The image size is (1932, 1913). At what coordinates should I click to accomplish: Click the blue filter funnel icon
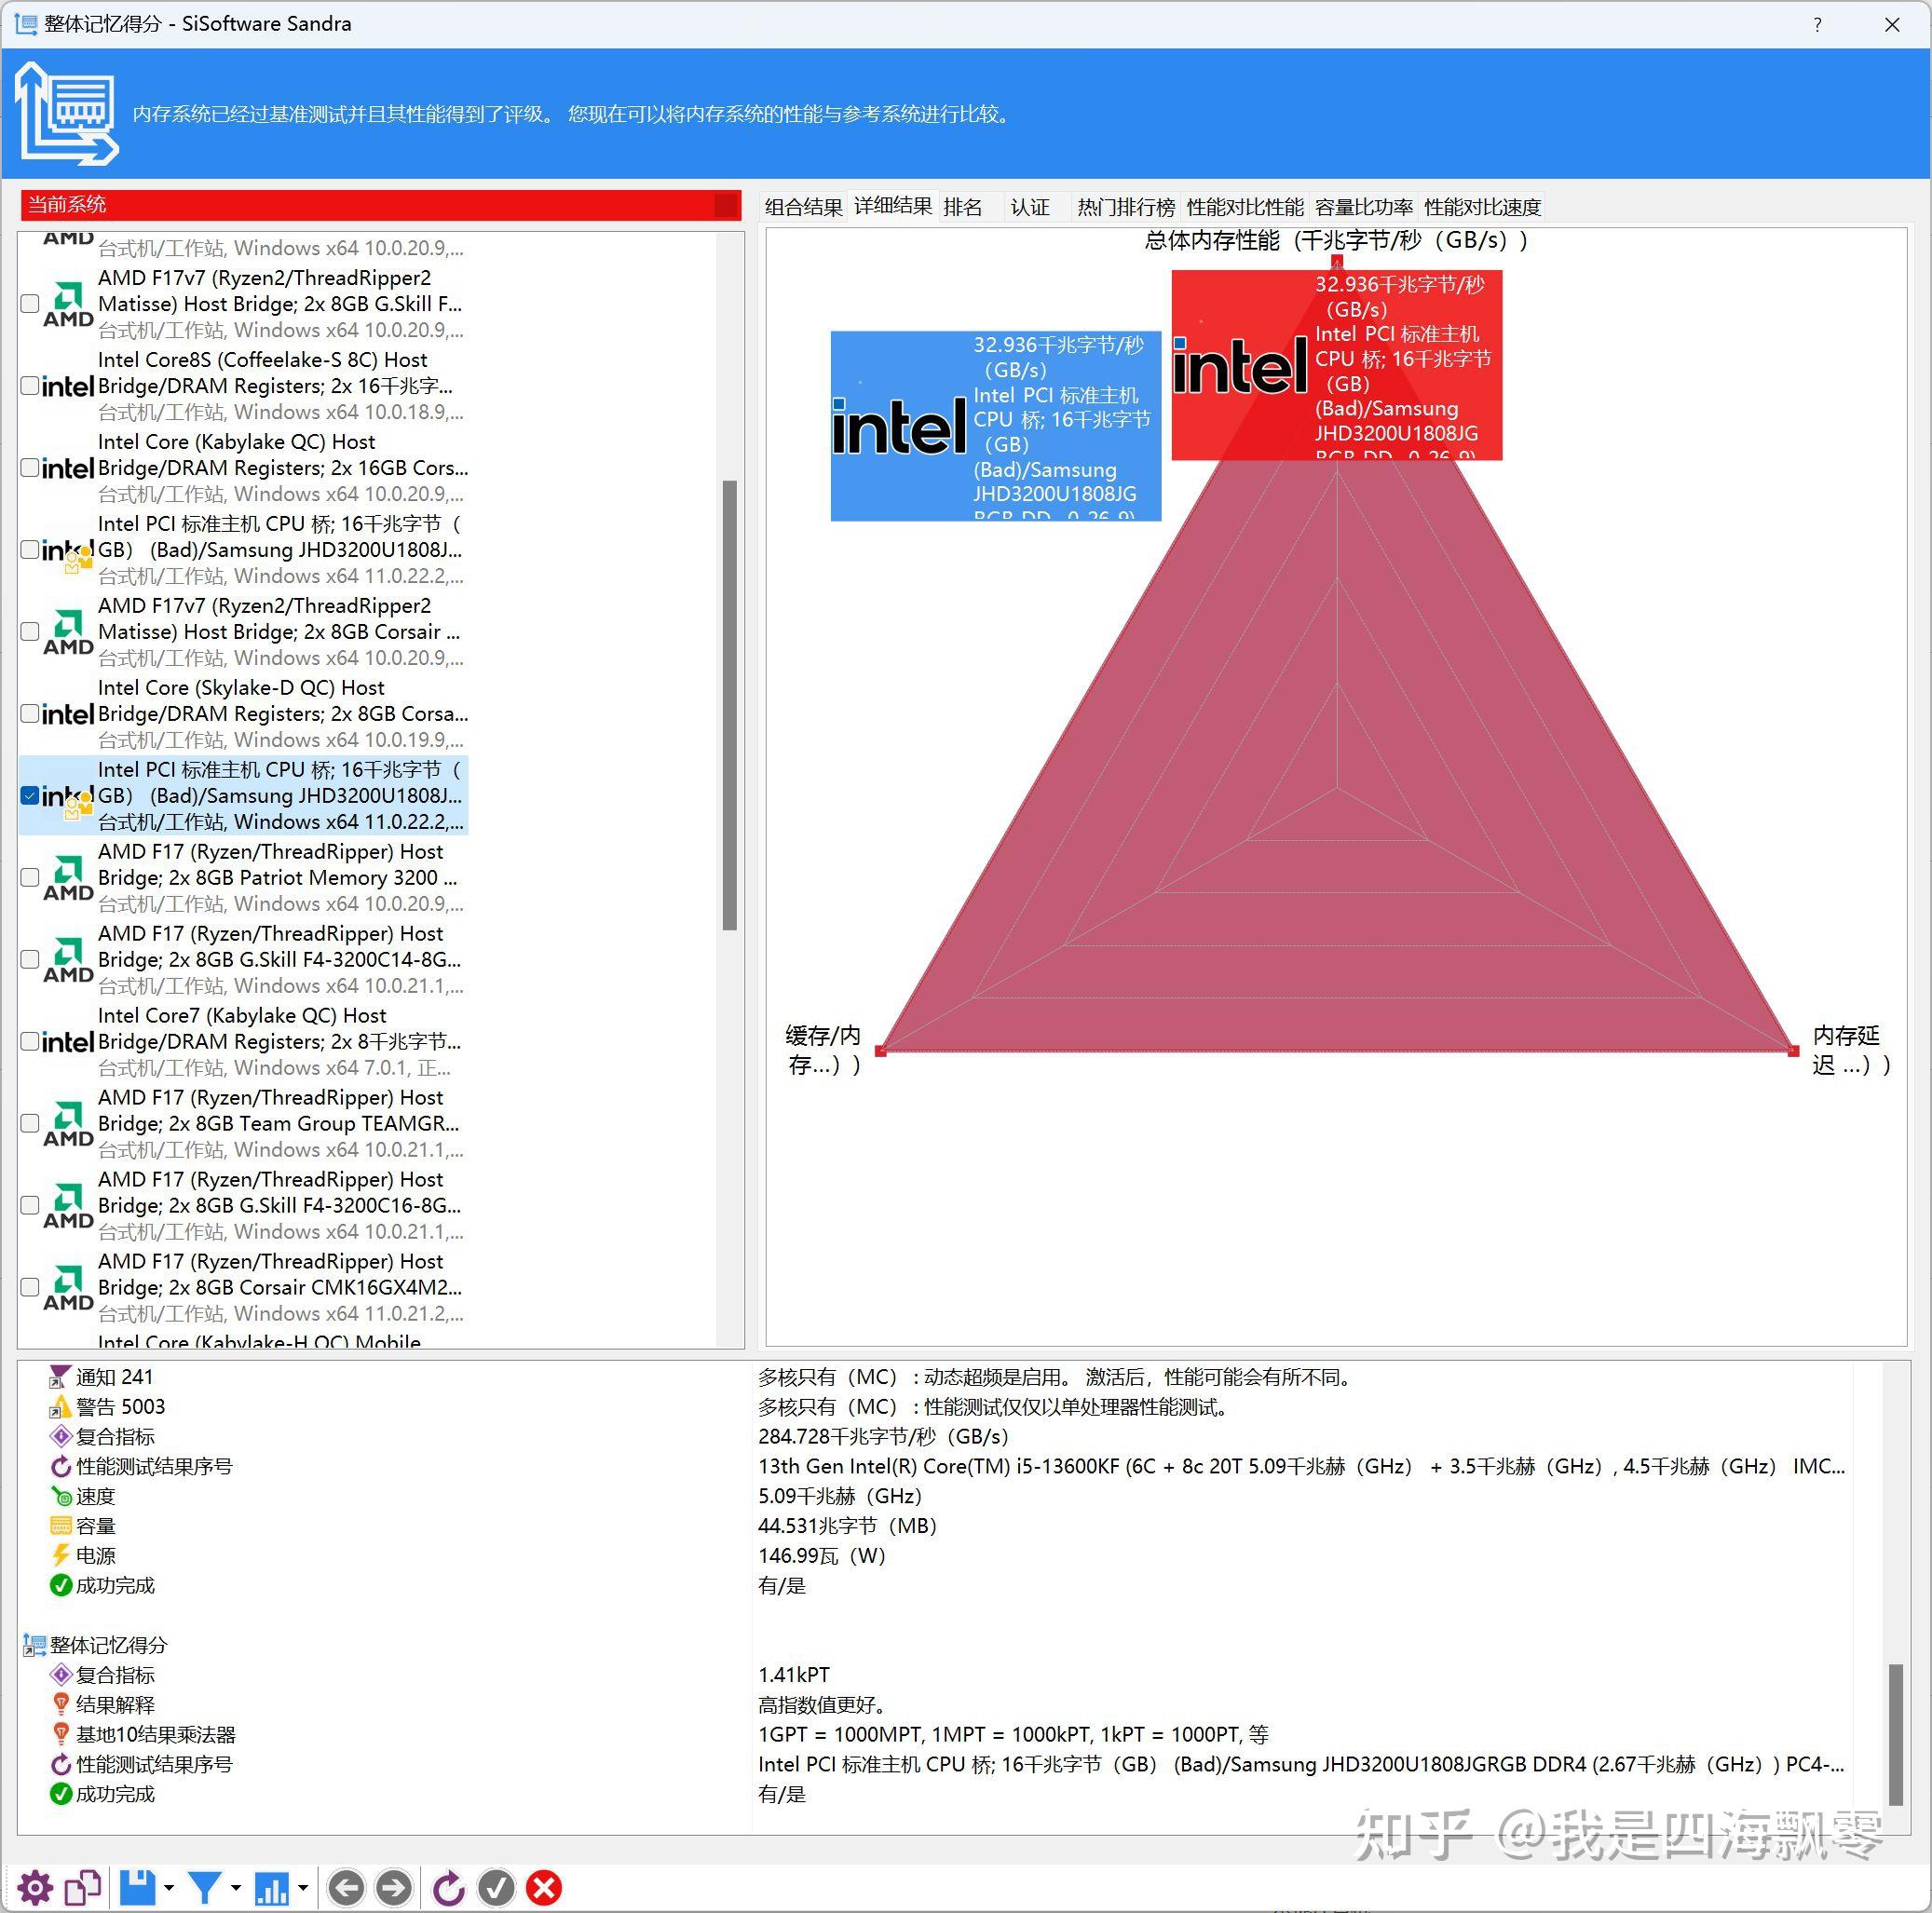pyautogui.click(x=205, y=1887)
